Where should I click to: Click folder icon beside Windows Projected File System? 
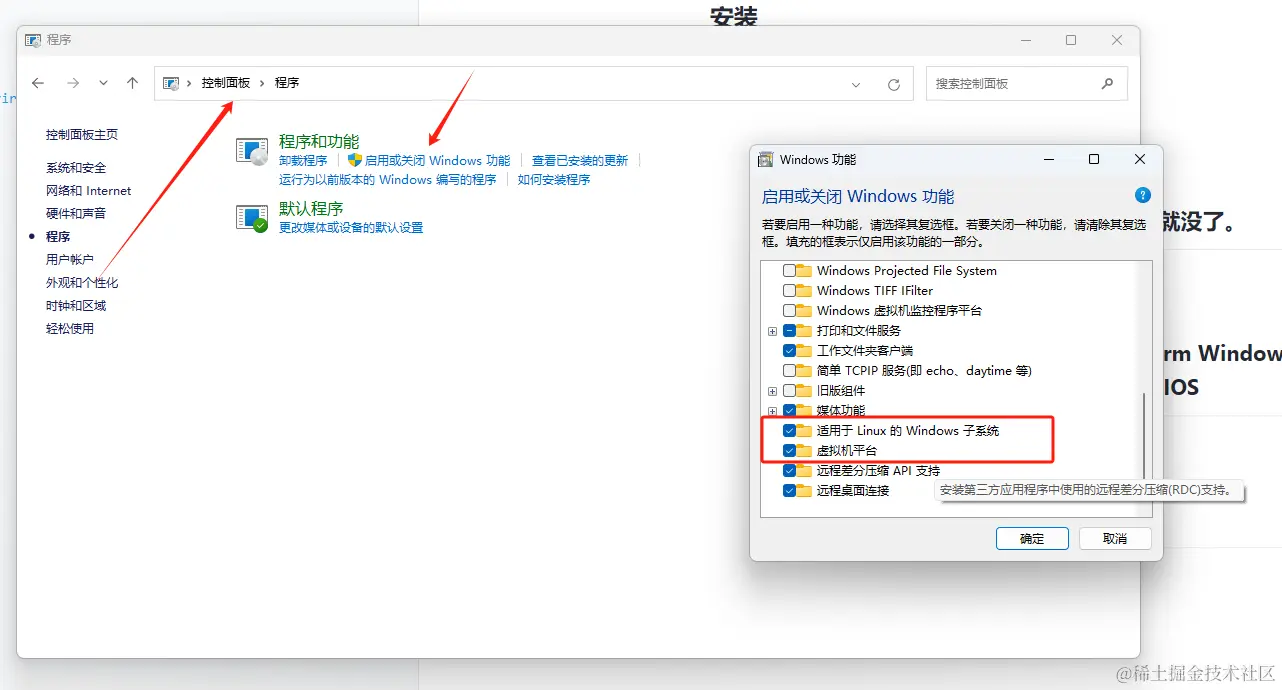(805, 271)
